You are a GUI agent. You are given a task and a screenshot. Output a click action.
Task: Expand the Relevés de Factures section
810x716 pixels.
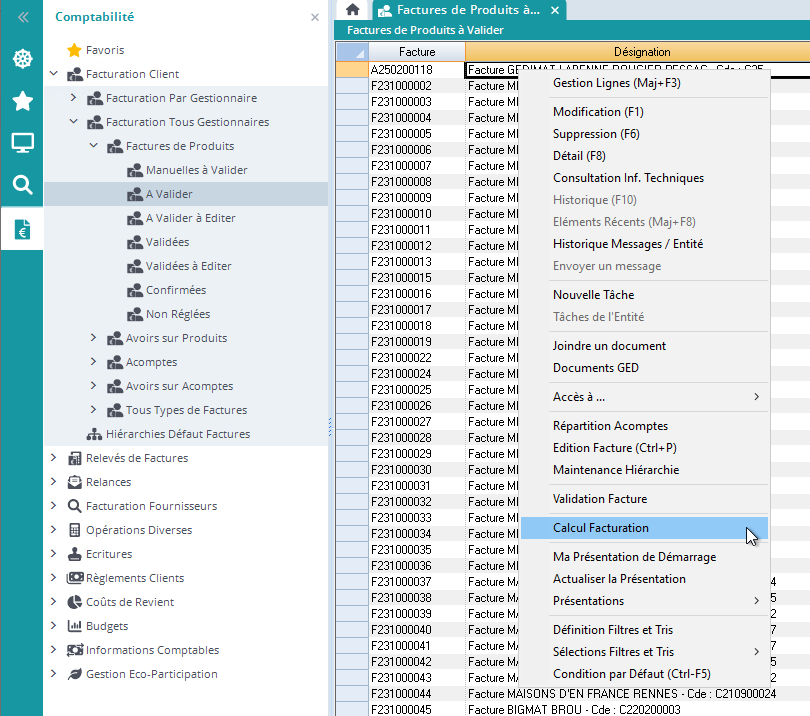coord(53,458)
